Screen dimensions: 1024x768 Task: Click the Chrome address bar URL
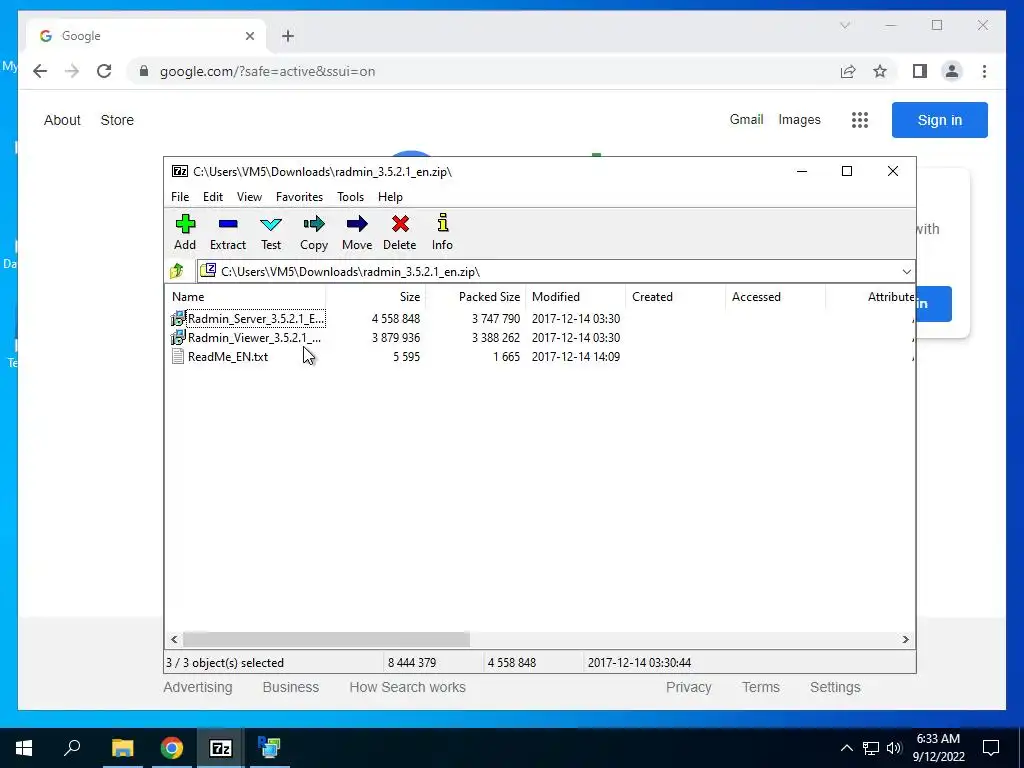[x=268, y=71]
